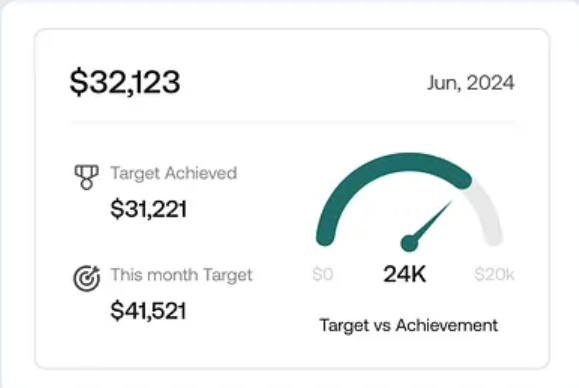This screenshot has width=579, height=388.
Task: Select the $41,521 target value
Action: click(x=148, y=310)
